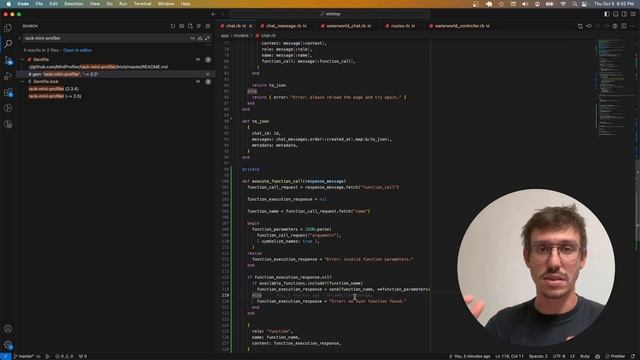The height and width of the screenshot is (360, 640).
Task: Go back with the navigation arrow
Action: point(213,14)
